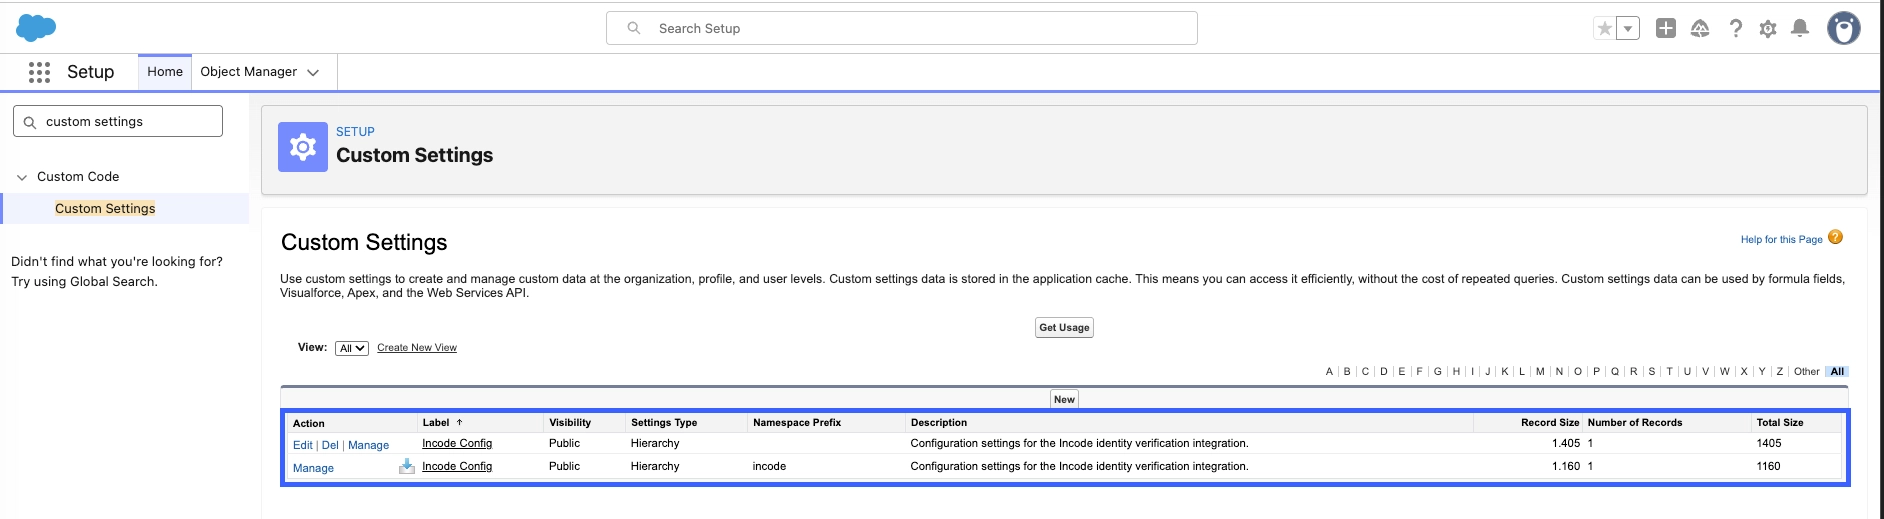This screenshot has height=519, width=1884.
Task: Click the incode namespace prefix cell
Action: (x=769, y=466)
